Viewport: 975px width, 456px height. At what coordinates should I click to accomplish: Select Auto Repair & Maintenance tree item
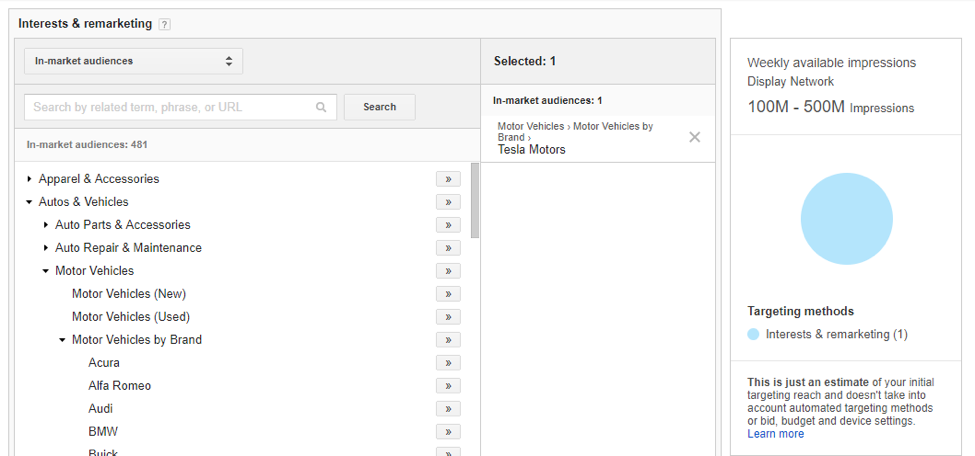click(128, 248)
